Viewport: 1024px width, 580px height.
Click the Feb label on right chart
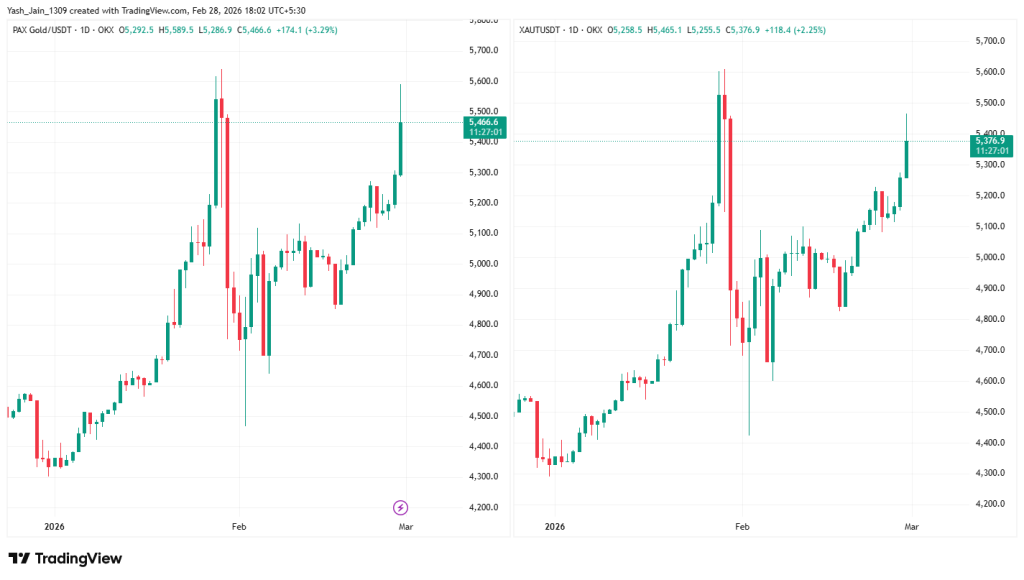pos(741,526)
